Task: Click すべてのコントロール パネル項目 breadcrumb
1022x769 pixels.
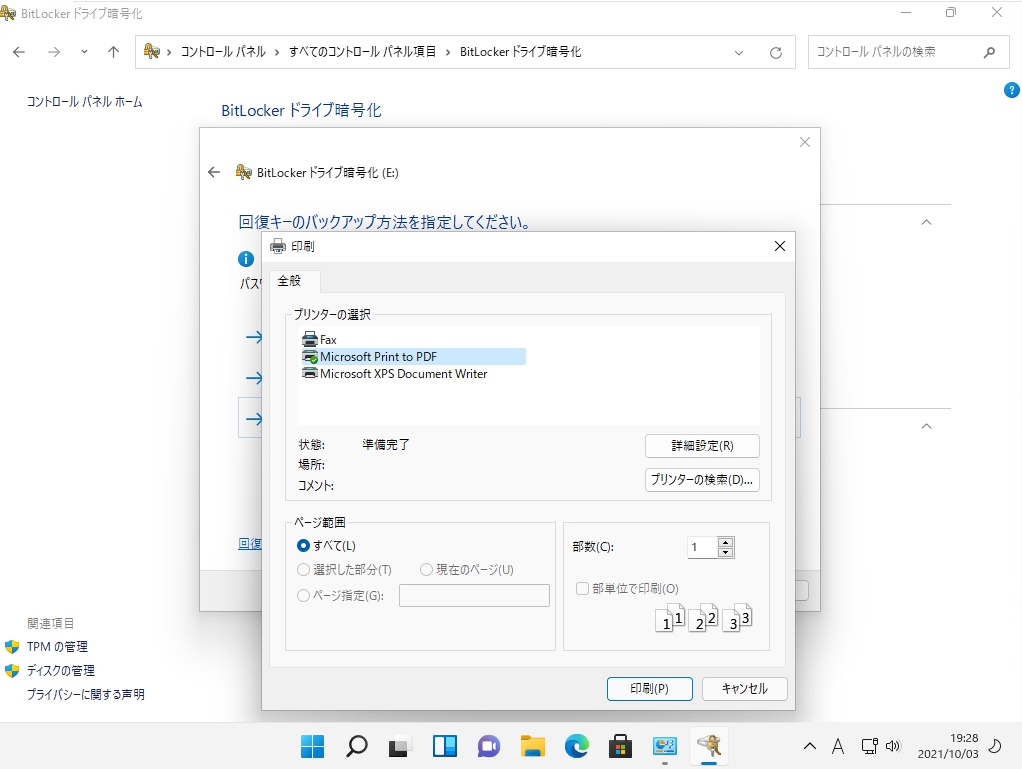Action: (362, 52)
